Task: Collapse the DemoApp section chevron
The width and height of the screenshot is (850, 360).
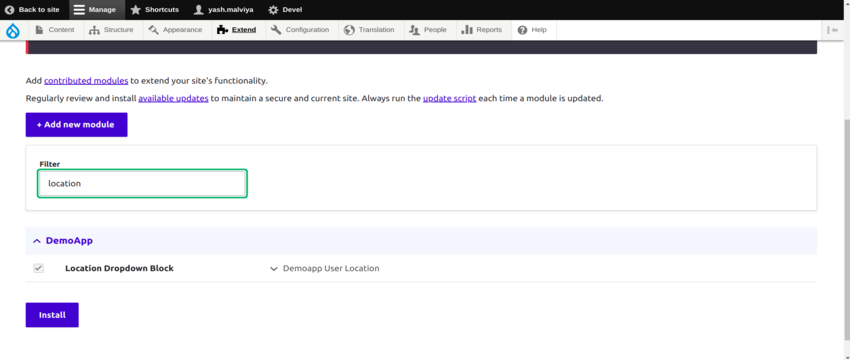Action: [37, 241]
